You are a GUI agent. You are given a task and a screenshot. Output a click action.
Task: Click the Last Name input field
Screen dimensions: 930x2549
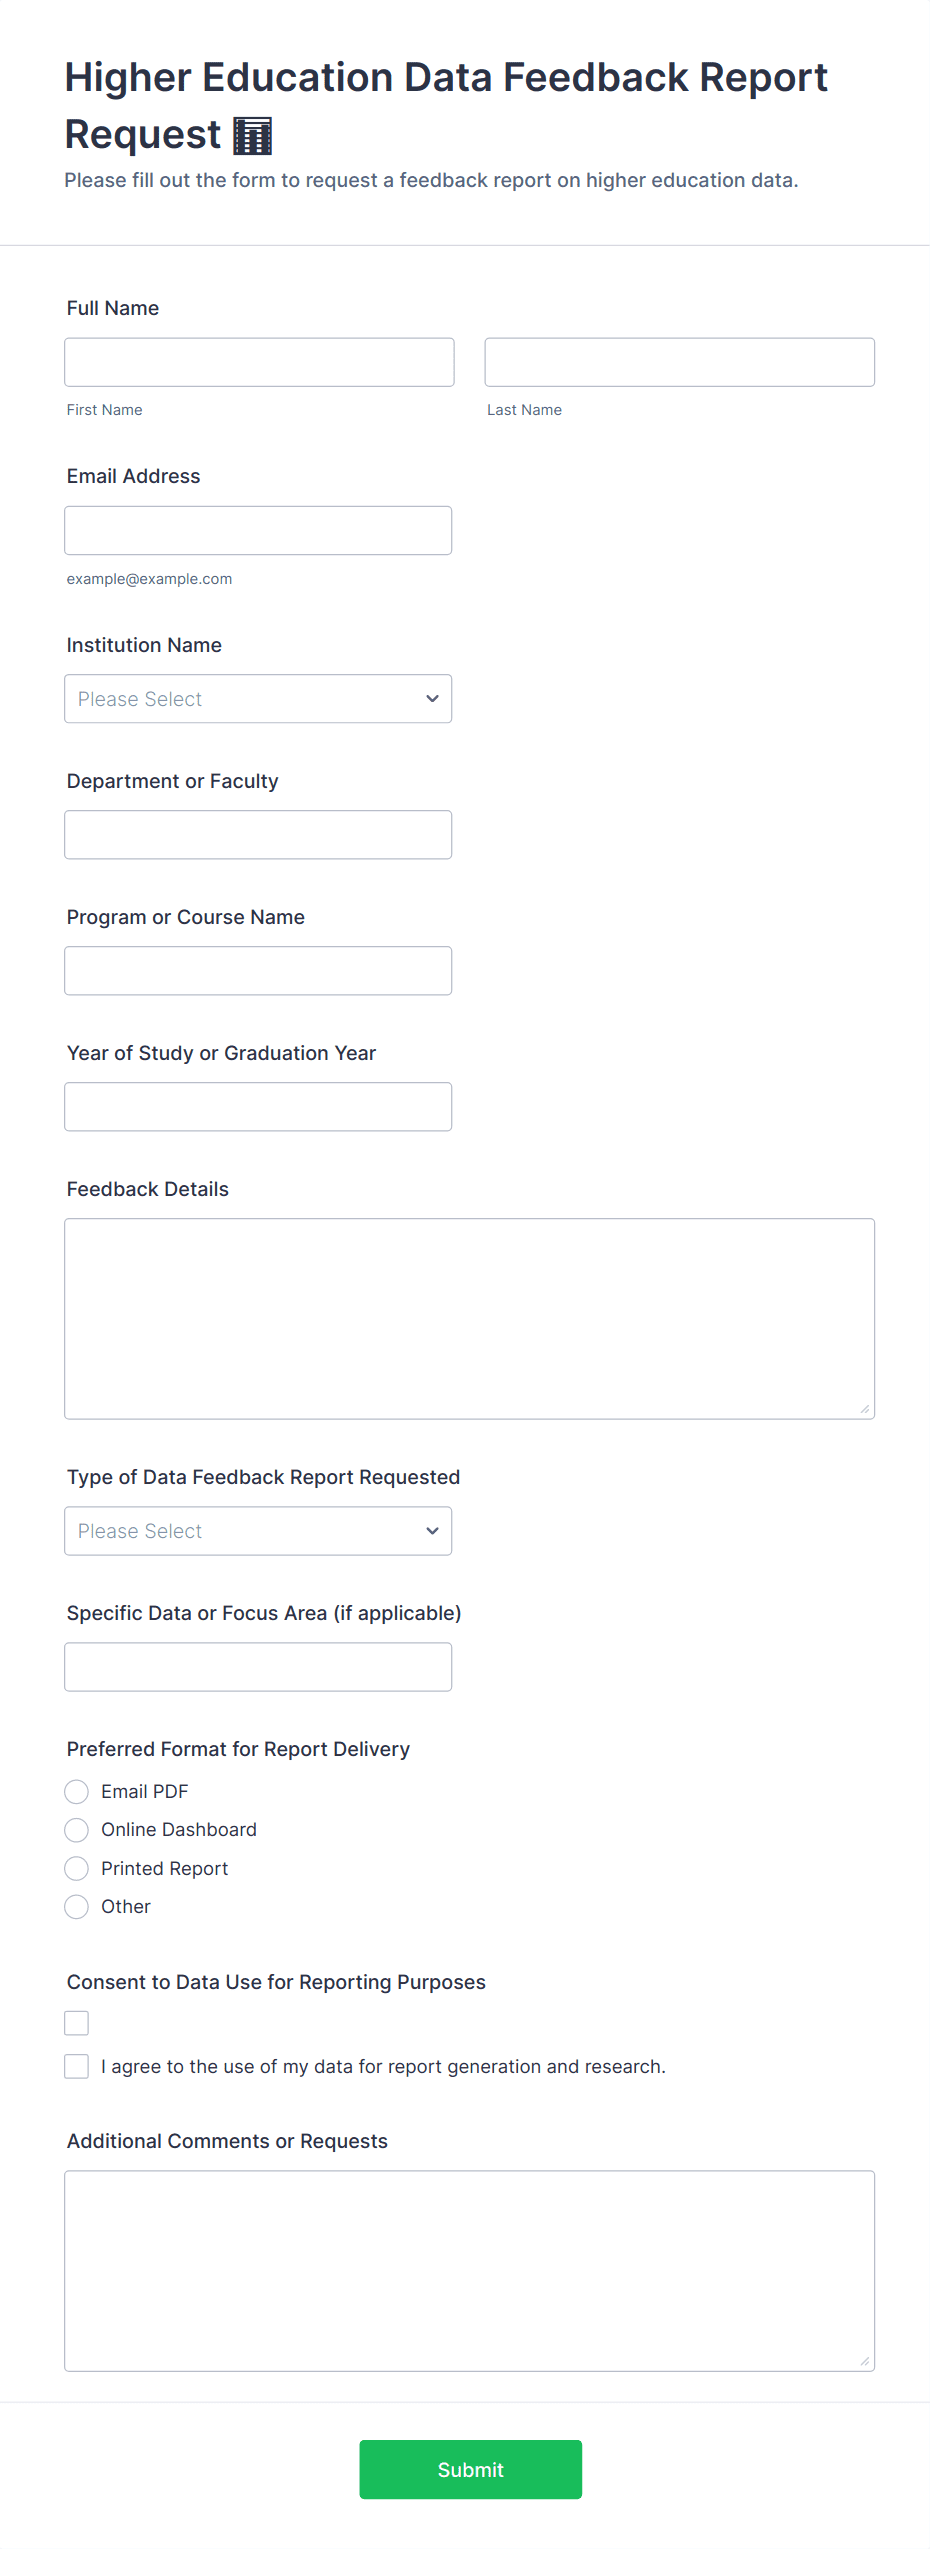click(679, 362)
